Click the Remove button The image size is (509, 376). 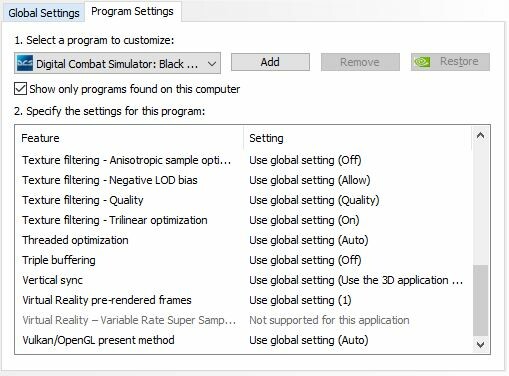(360, 62)
